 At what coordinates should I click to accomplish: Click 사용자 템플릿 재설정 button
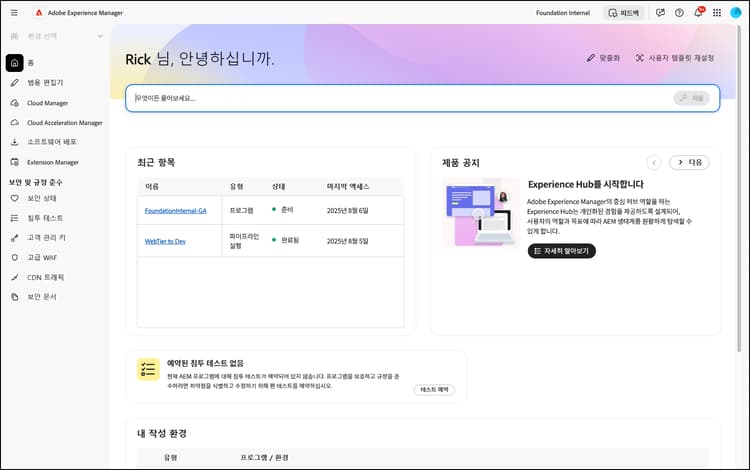(x=675, y=58)
